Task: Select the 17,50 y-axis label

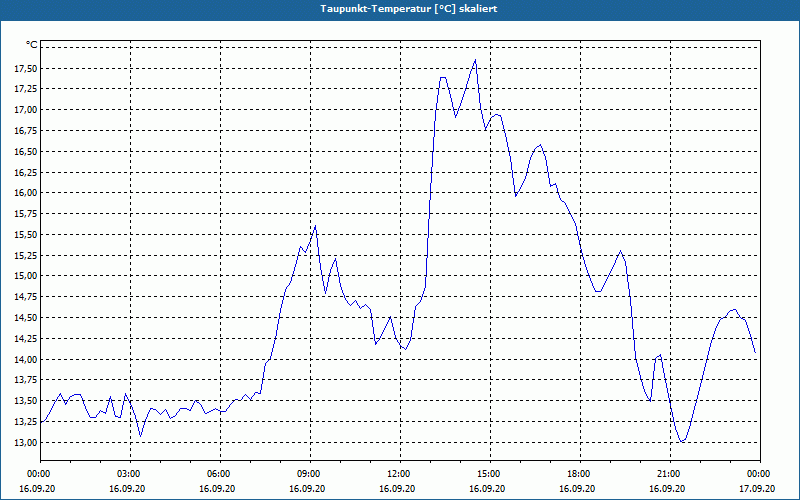Action: pyautogui.click(x=27, y=68)
